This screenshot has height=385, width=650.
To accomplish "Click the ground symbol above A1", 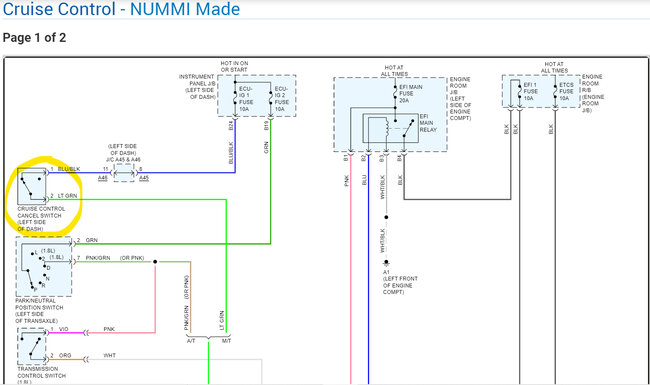I will (x=386, y=263).
